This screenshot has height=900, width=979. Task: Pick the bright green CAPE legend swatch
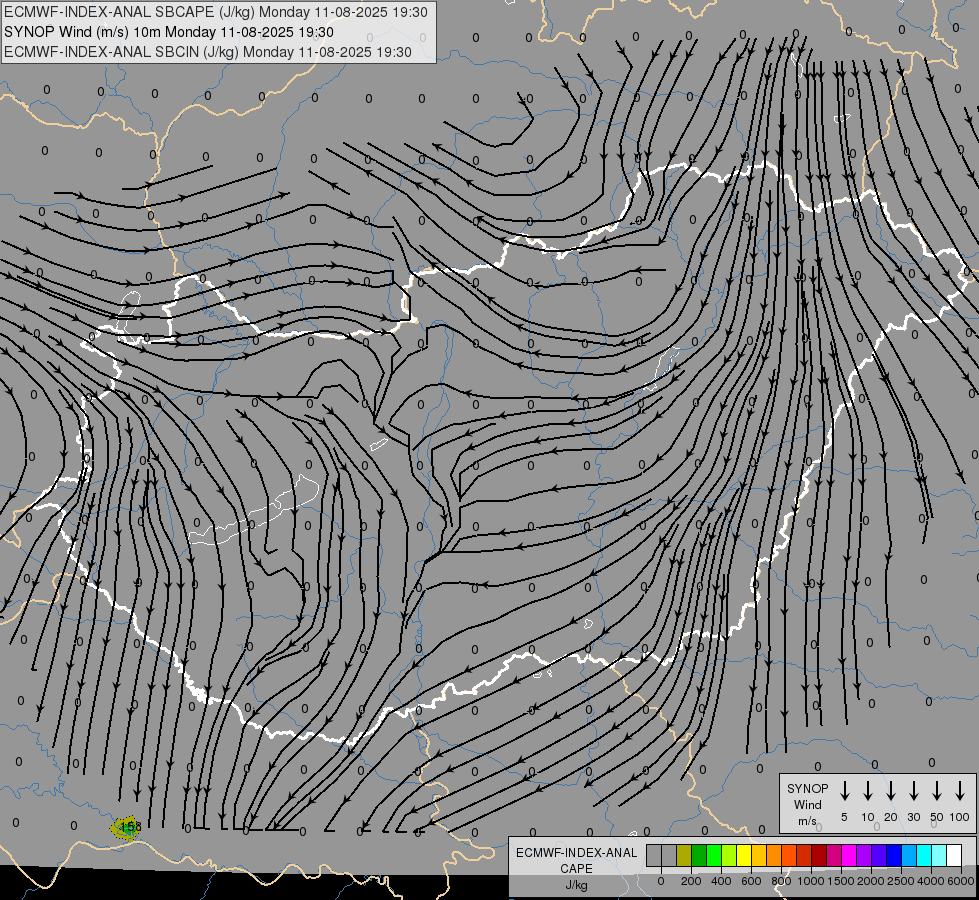click(x=714, y=855)
